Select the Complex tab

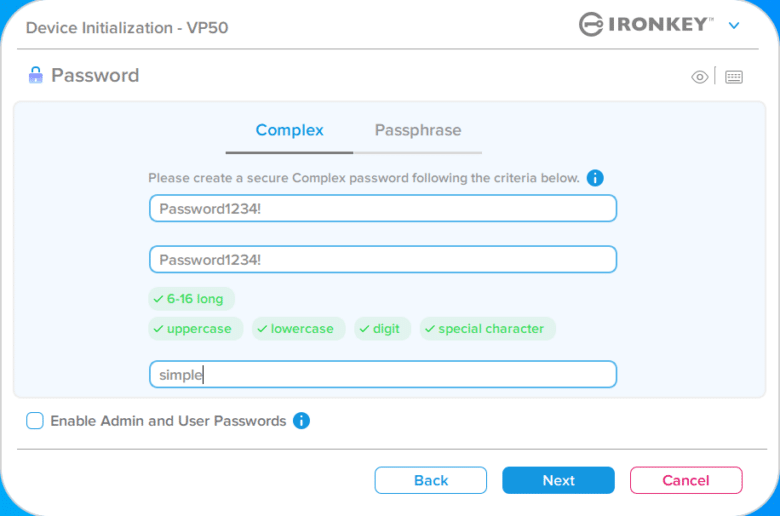pos(290,130)
